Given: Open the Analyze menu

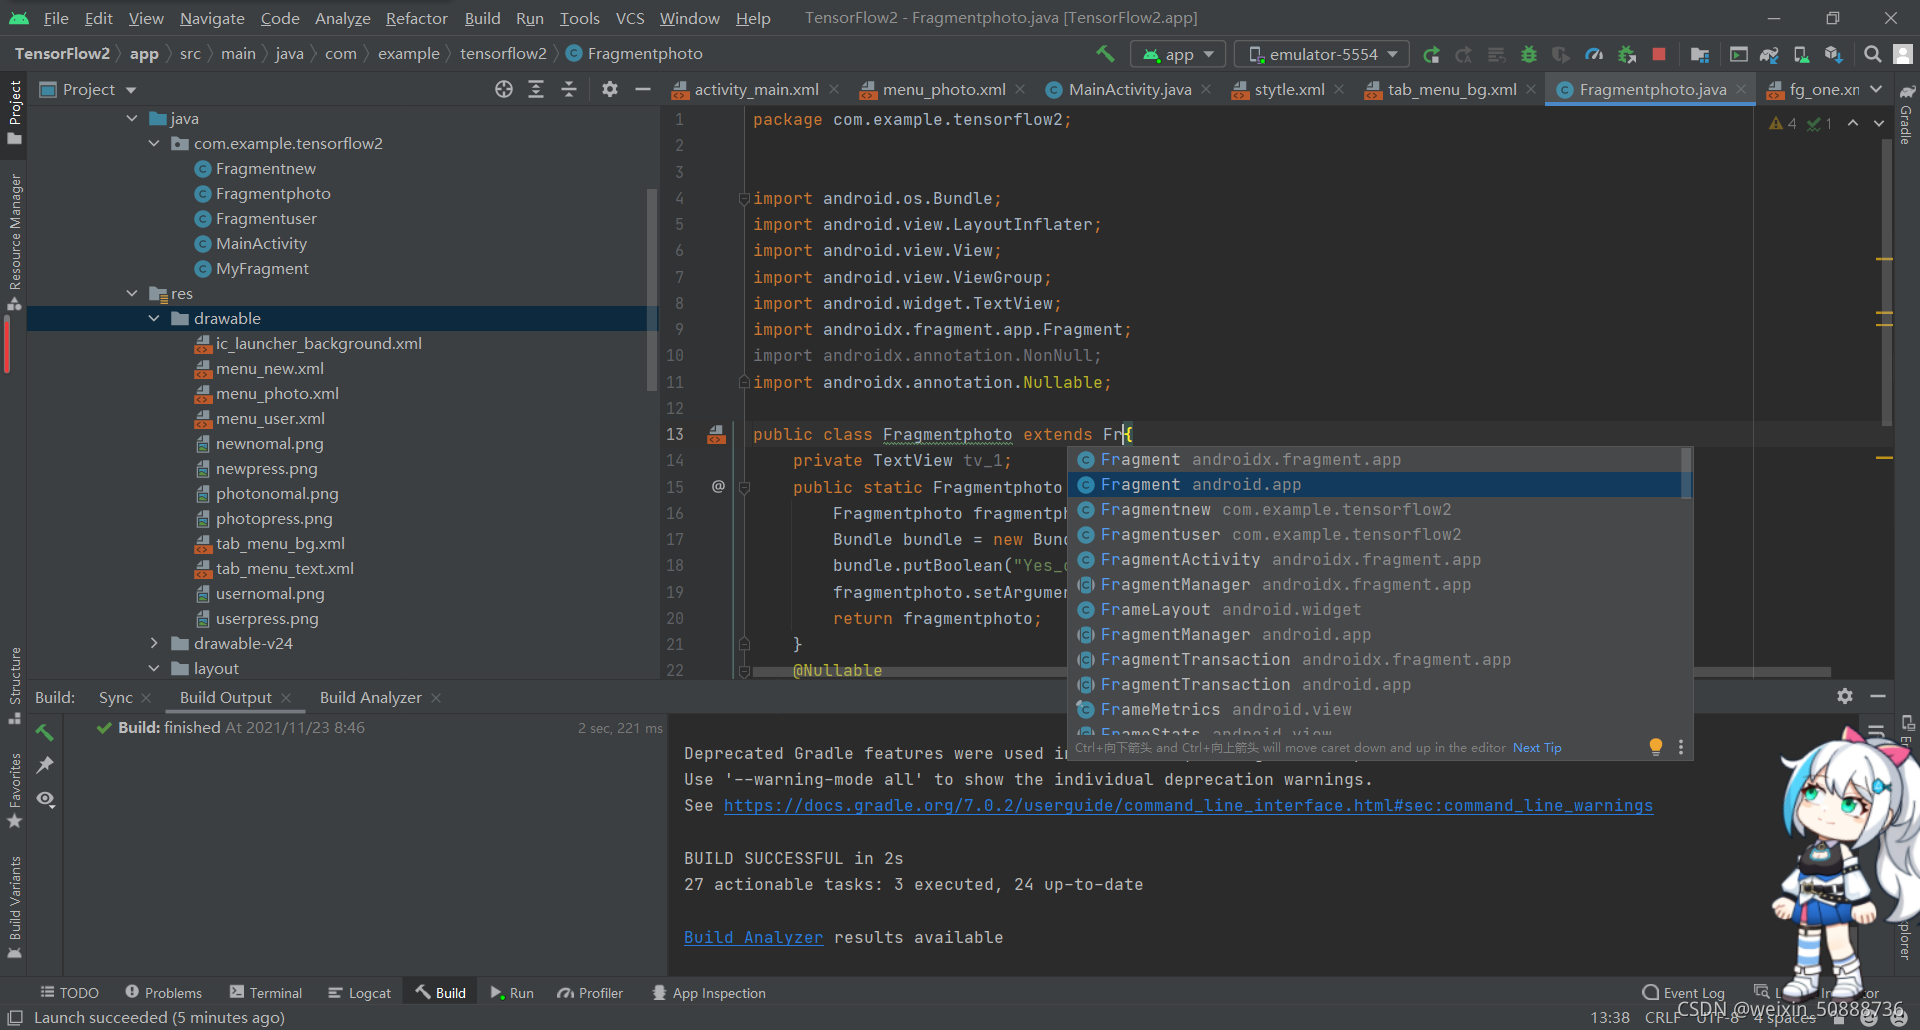Looking at the screenshot, I should coord(342,18).
